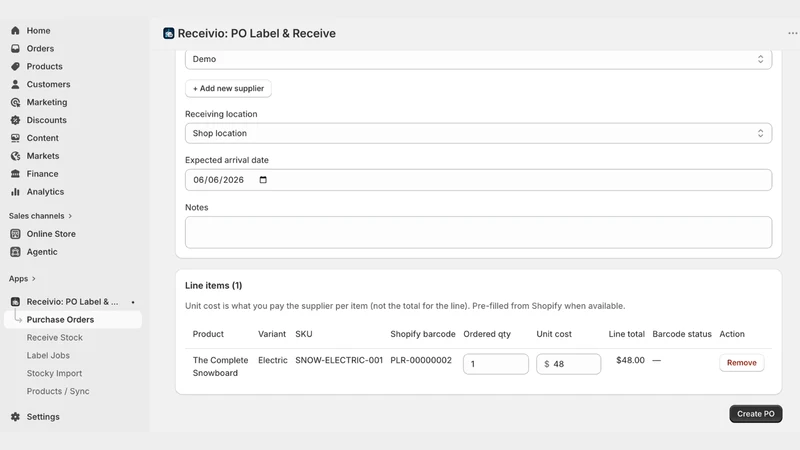
Task: Click the Electric variant cell
Action: point(272,360)
